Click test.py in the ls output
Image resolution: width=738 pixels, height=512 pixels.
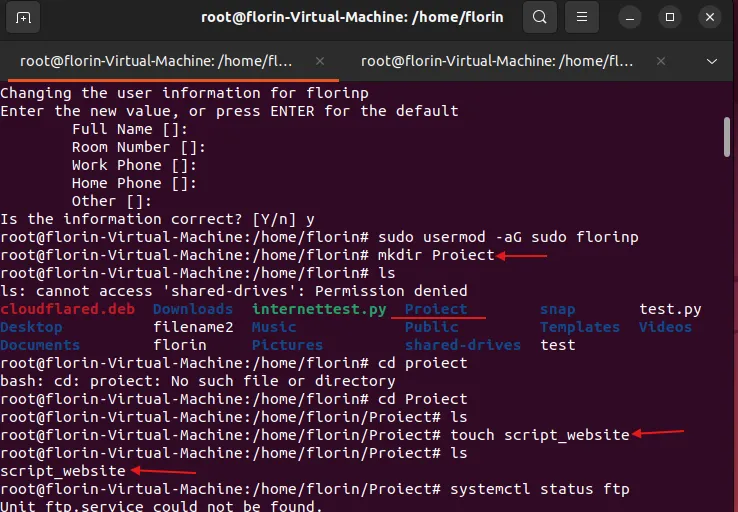670,309
